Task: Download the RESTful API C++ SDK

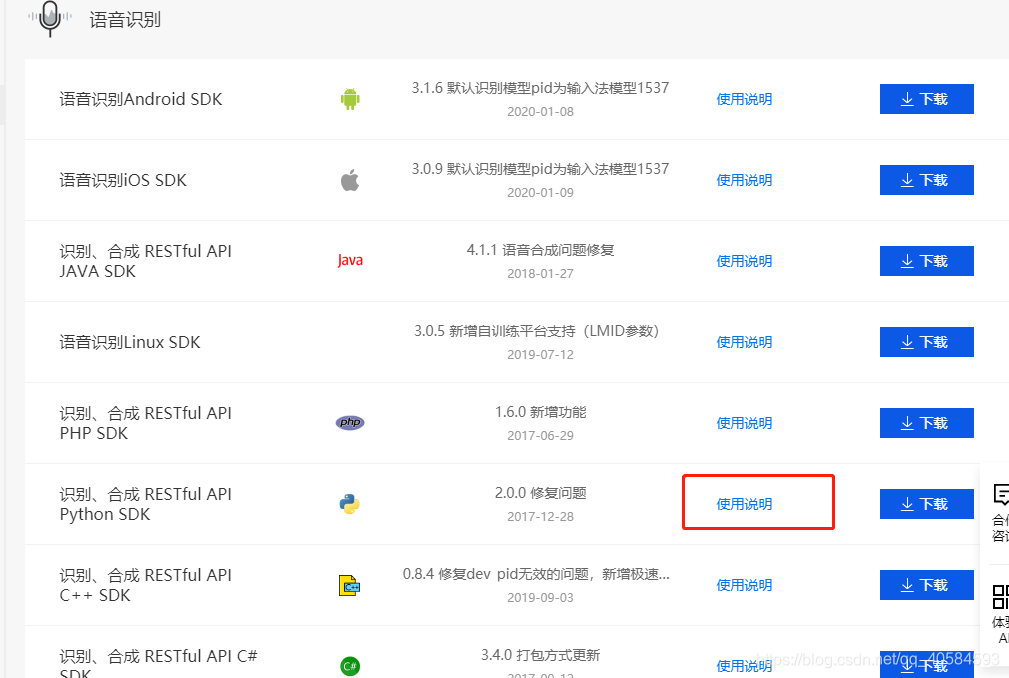Action: coord(927,585)
